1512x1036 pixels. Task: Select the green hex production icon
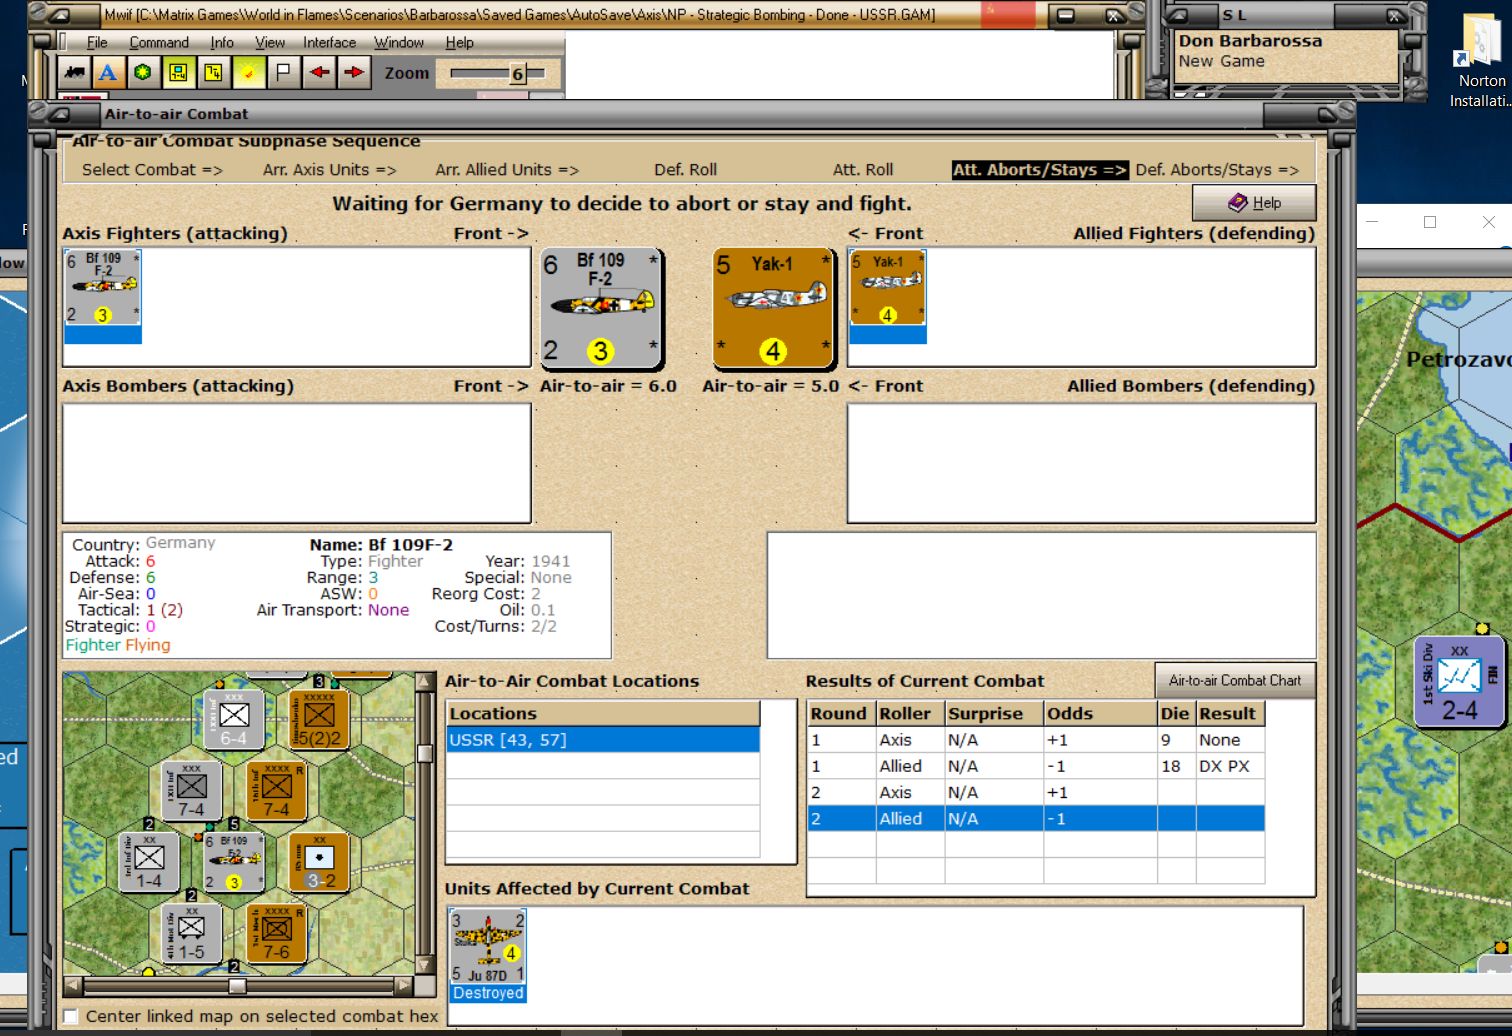click(142, 72)
